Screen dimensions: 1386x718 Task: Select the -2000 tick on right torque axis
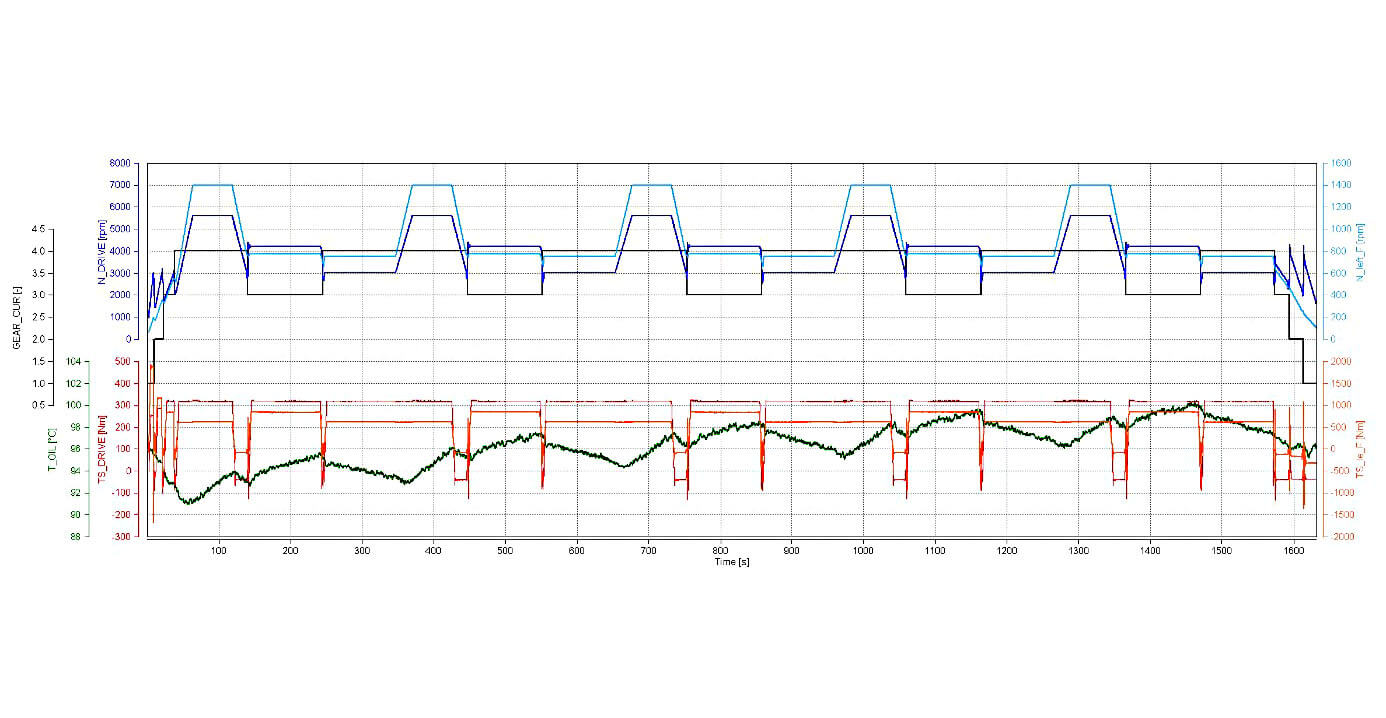[1342, 537]
